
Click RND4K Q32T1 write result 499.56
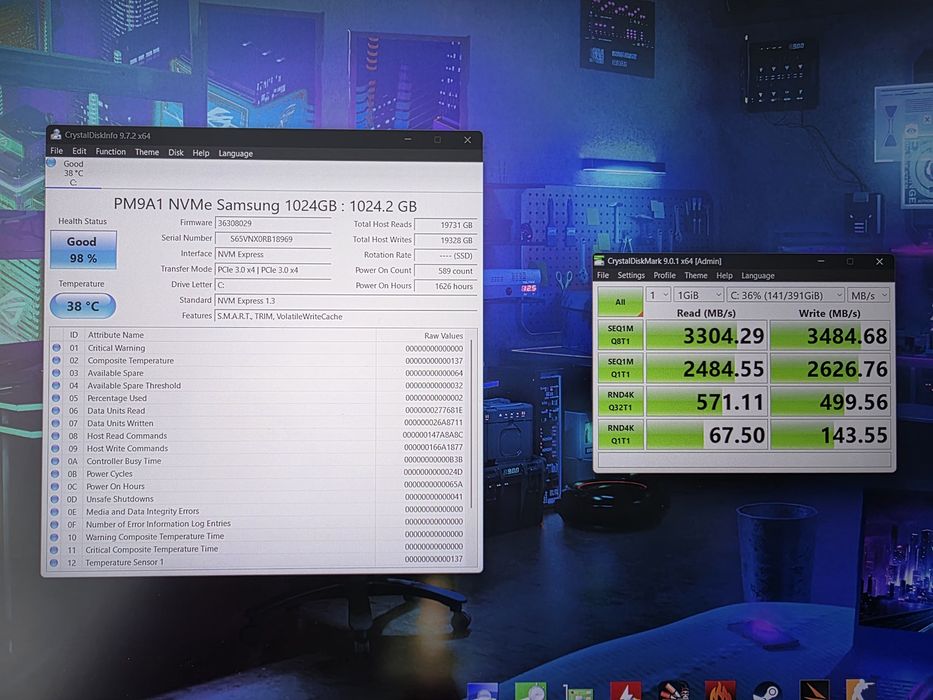[831, 402]
